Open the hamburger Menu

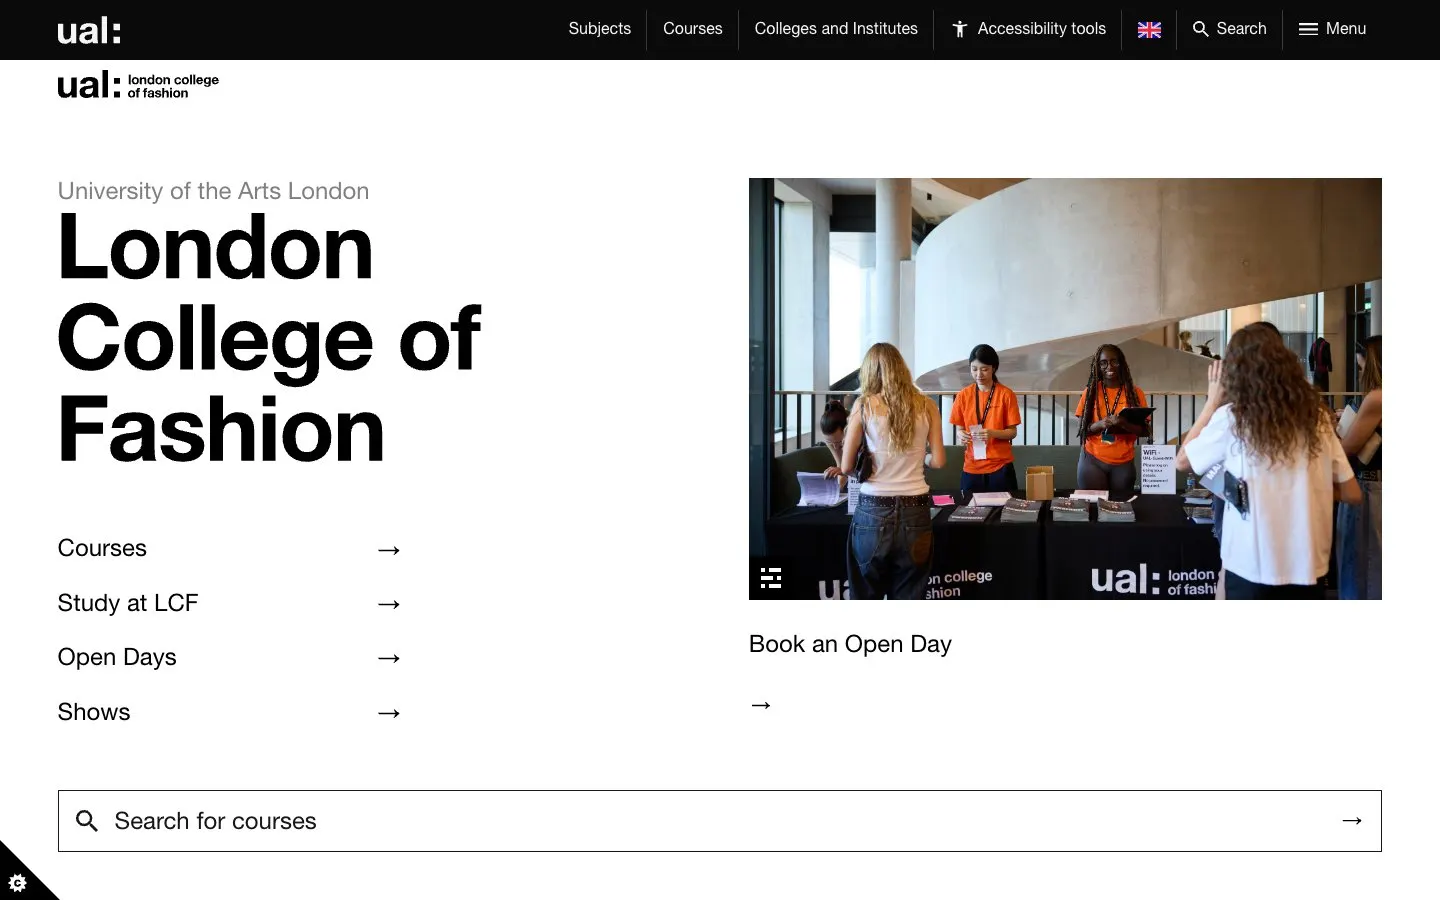pos(1332,29)
